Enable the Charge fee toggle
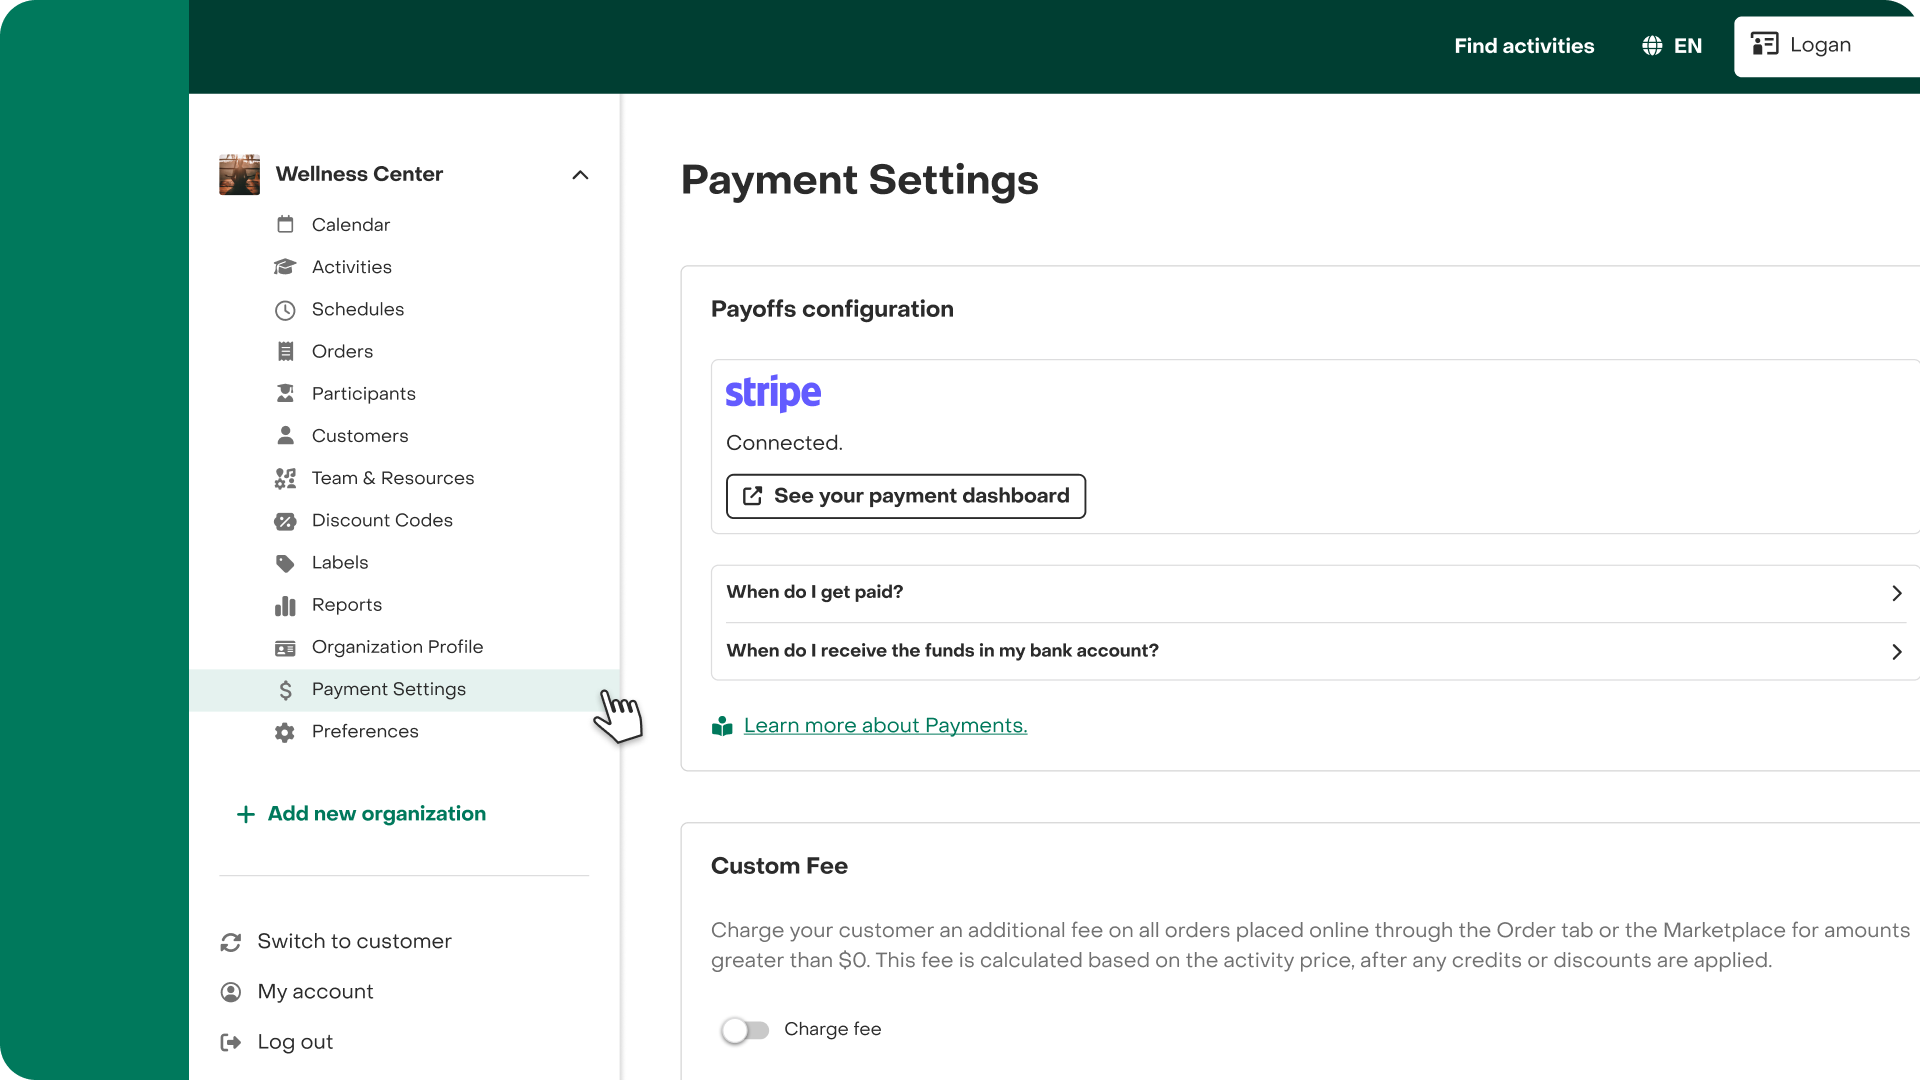Image resolution: width=1920 pixels, height=1080 pixels. [745, 1030]
